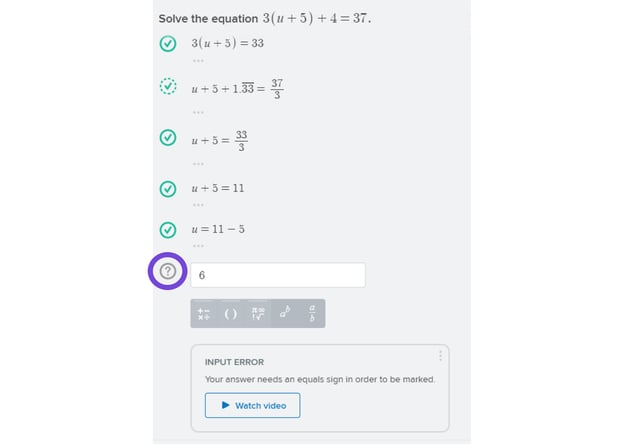Open the pi and square root symbols keypad
The image size is (624, 444).
point(258,313)
